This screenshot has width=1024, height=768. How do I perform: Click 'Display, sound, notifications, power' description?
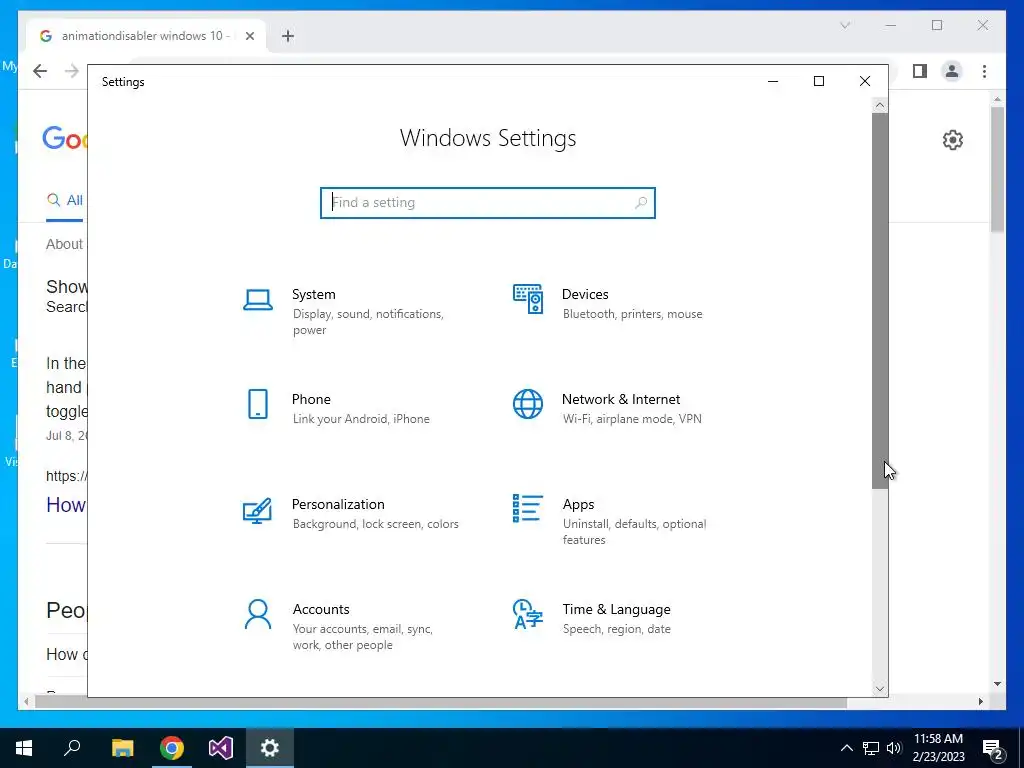pos(368,322)
